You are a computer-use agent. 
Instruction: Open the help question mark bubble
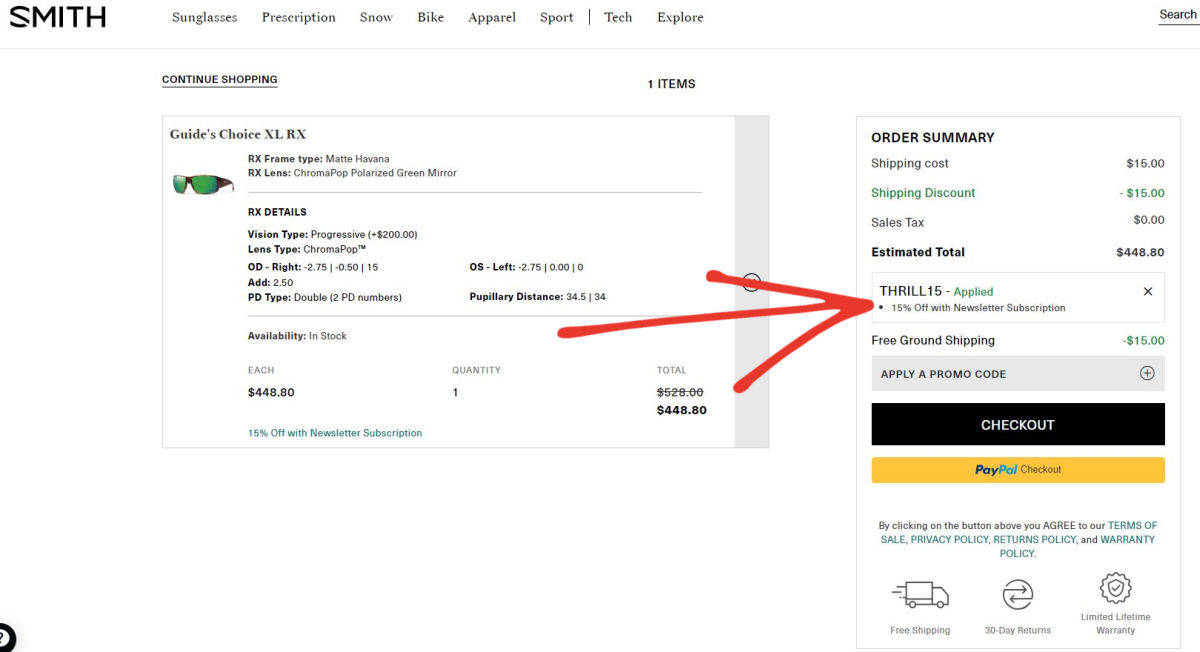pyautogui.click(x=5, y=637)
